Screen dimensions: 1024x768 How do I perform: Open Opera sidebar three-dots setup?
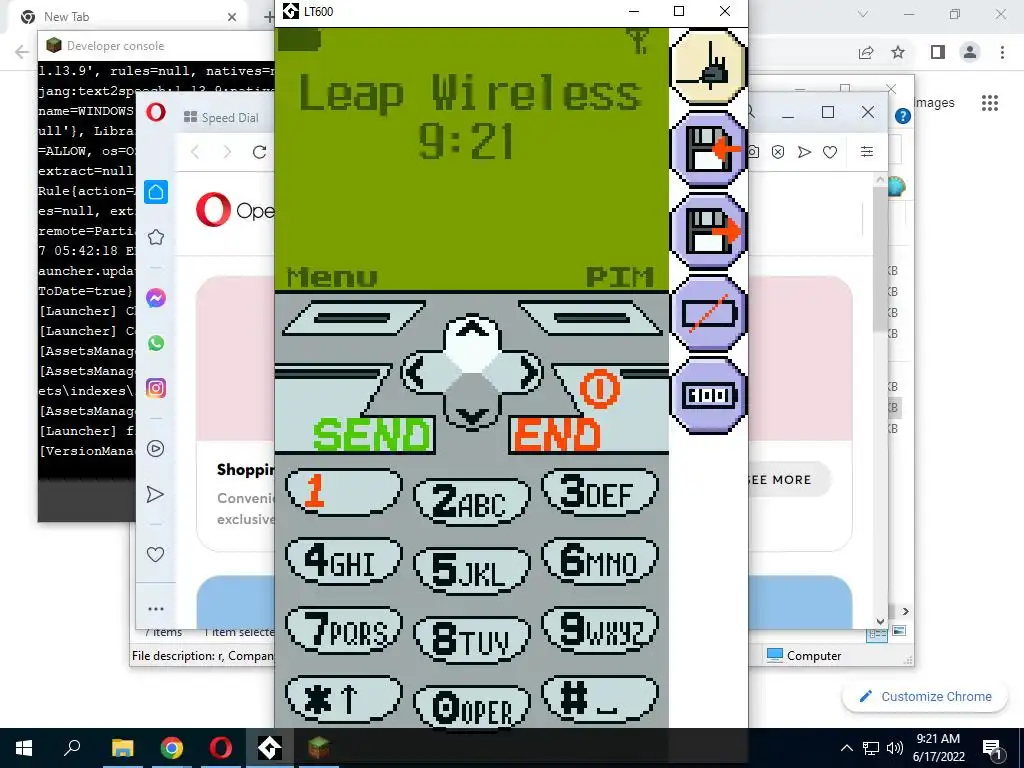[155, 609]
